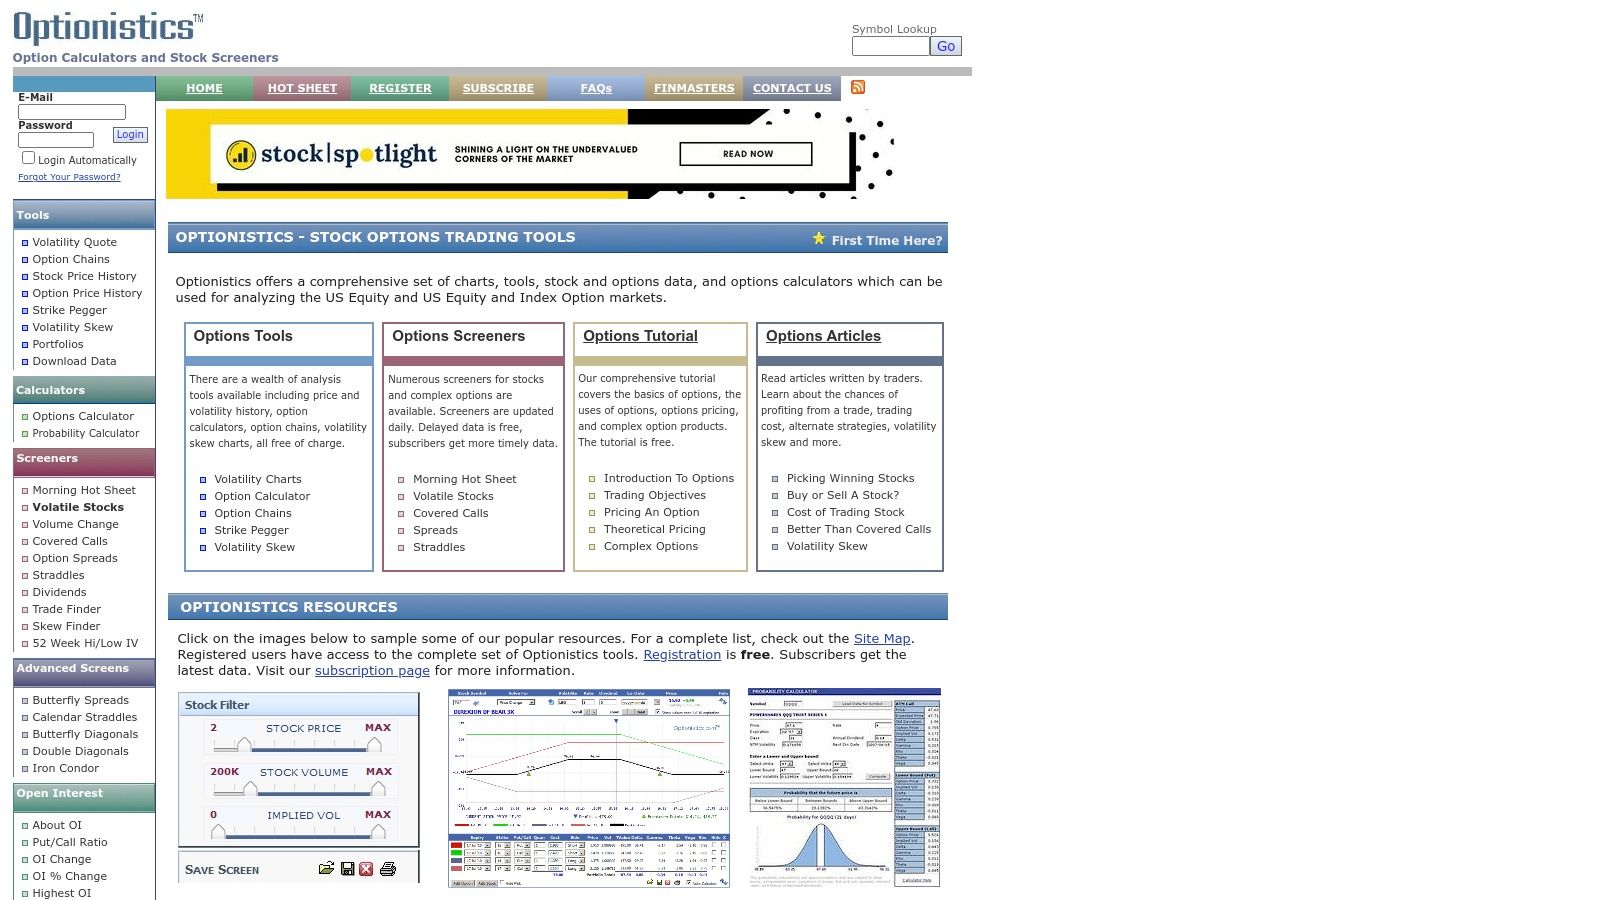Follow the Registration link in resources text
The width and height of the screenshot is (1600, 900).
(682, 654)
